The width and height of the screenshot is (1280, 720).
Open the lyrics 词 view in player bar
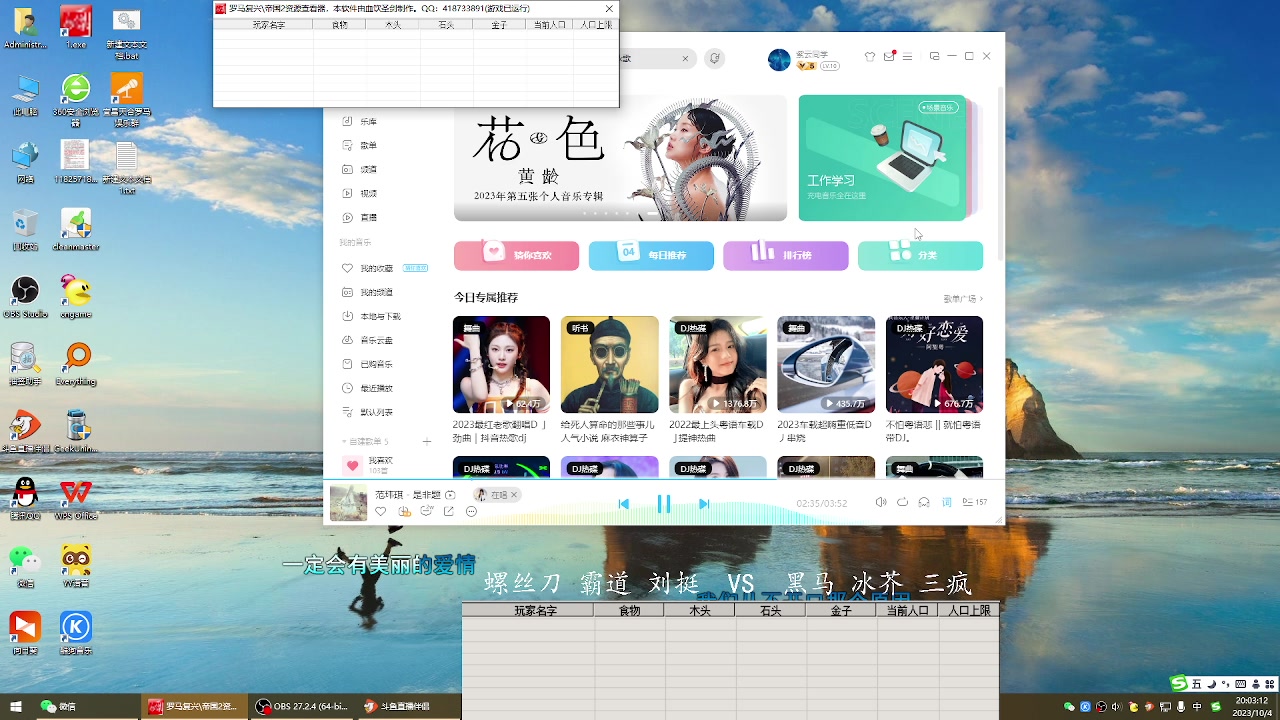[x=945, y=502]
